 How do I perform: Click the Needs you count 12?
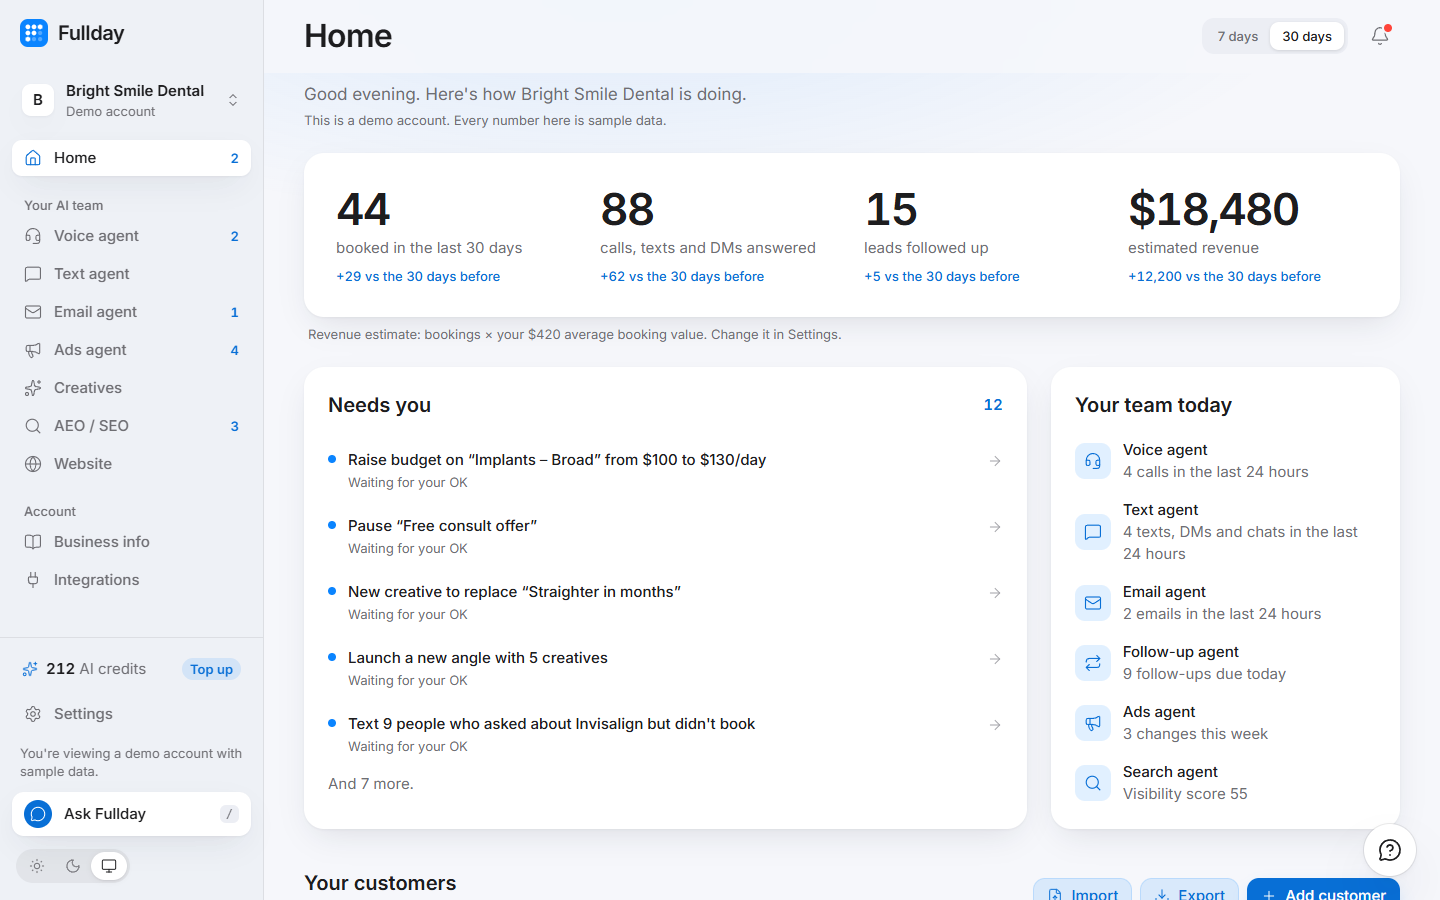click(x=993, y=405)
